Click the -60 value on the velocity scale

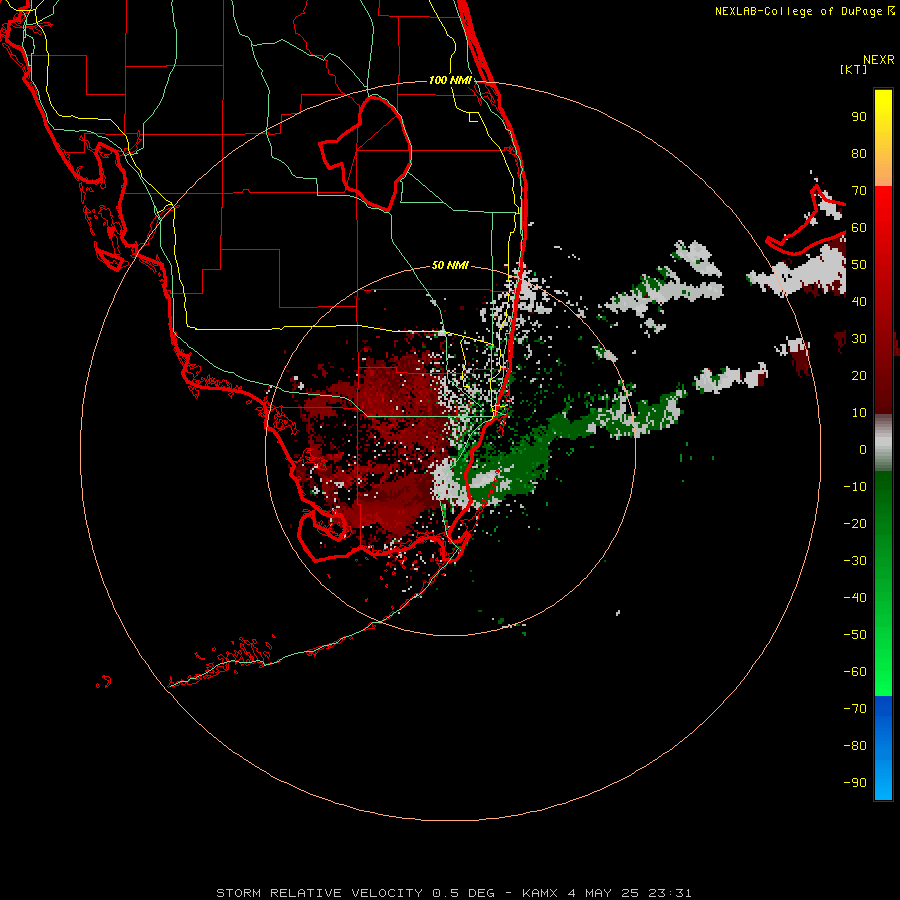click(x=855, y=672)
